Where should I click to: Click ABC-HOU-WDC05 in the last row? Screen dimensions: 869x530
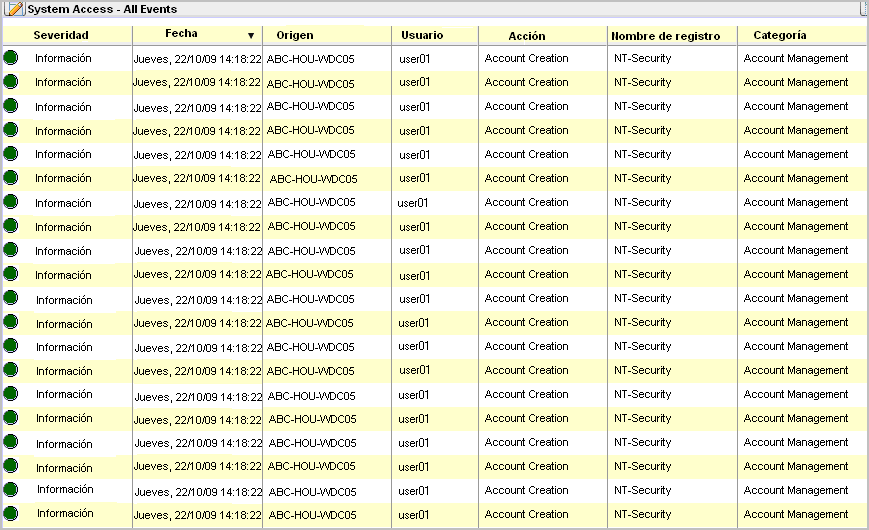coord(312,515)
